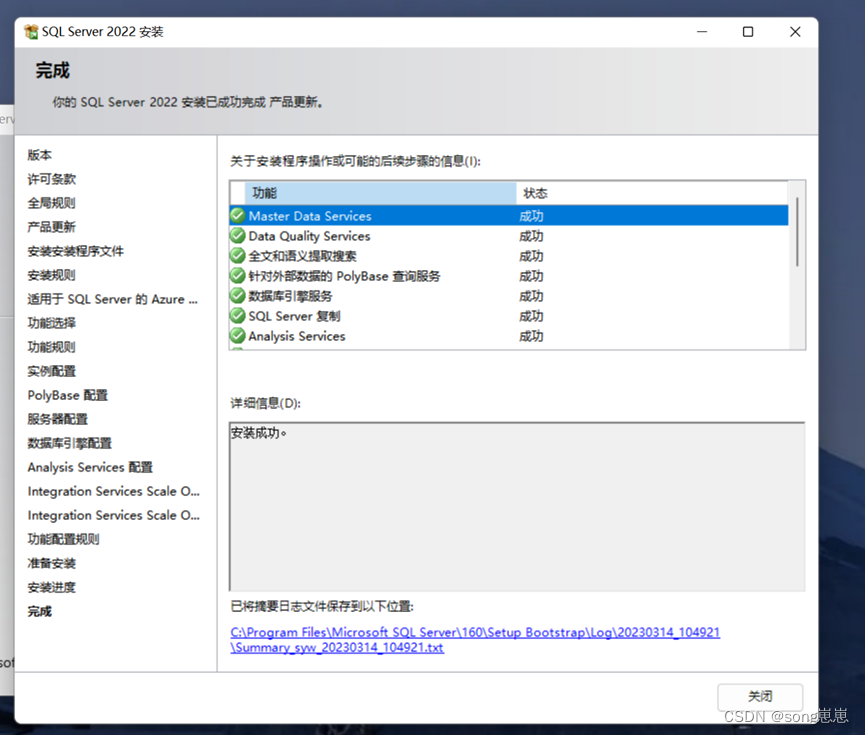
Task: Select the Master Data Services row
Action: point(509,216)
